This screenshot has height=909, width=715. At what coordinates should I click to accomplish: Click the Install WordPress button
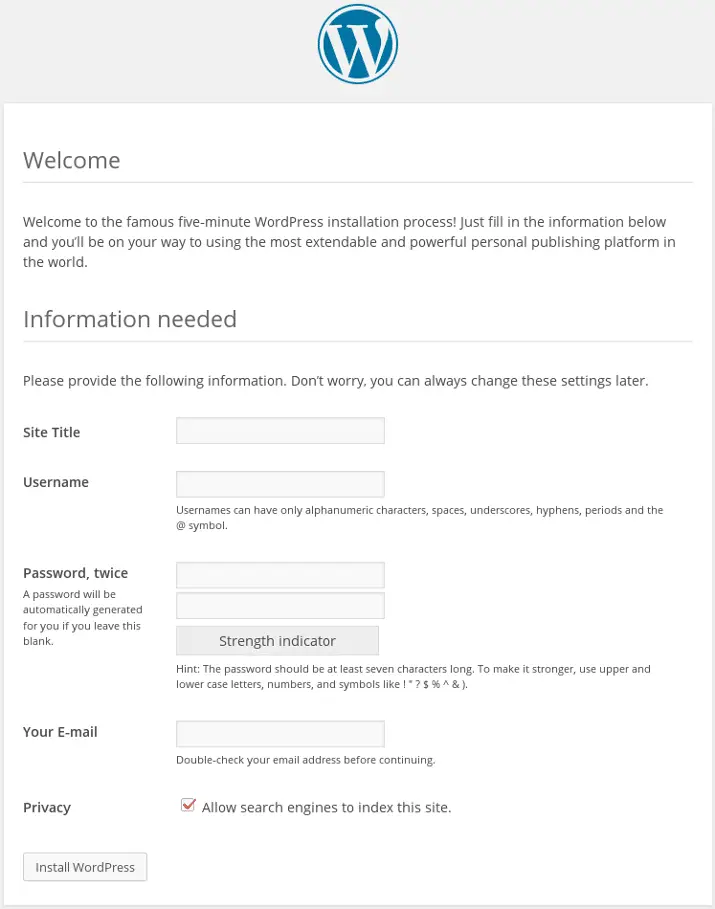(85, 867)
